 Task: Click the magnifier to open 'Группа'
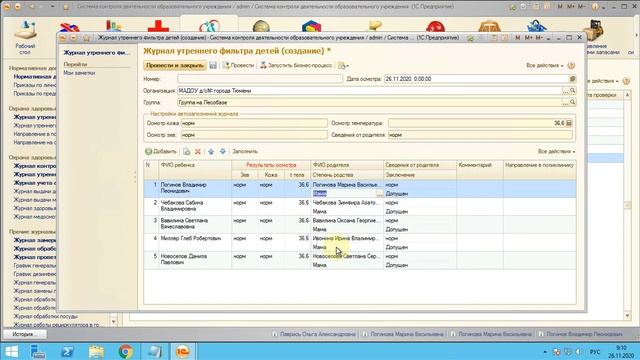573,102
